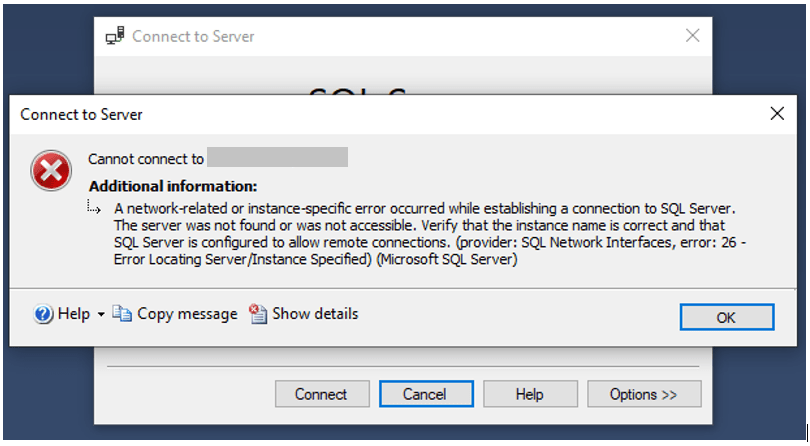Screen dimensions: 810x446
Task: Click the blue Help question mark icon
Action: [x=43, y=314]
